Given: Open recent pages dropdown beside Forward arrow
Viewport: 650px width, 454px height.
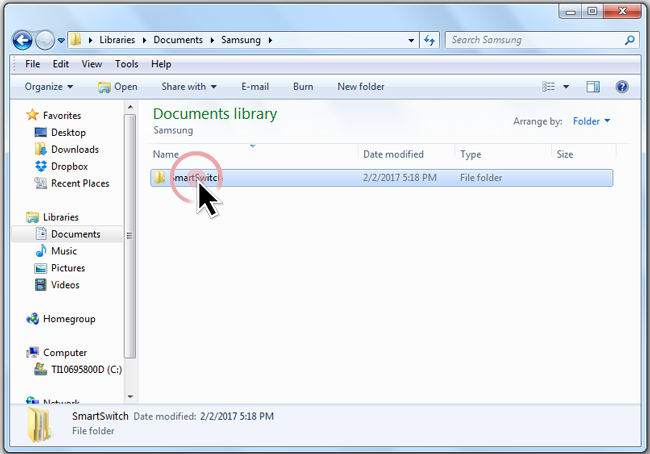Looking at the screenshot, I should coord(61,41).
